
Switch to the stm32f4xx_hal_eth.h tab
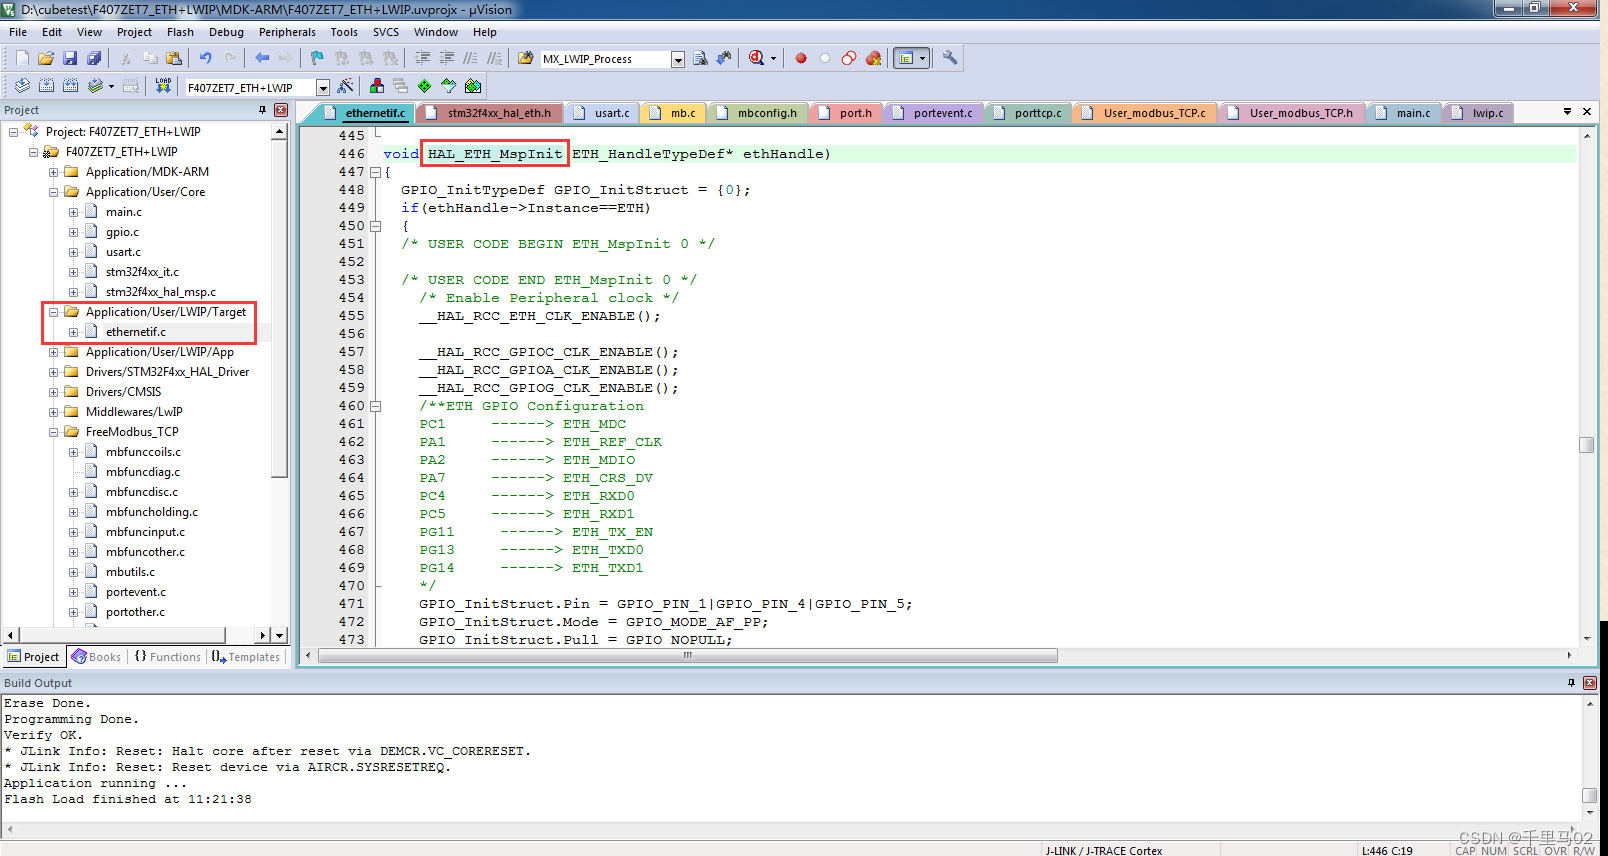click(x=490, y=113)
